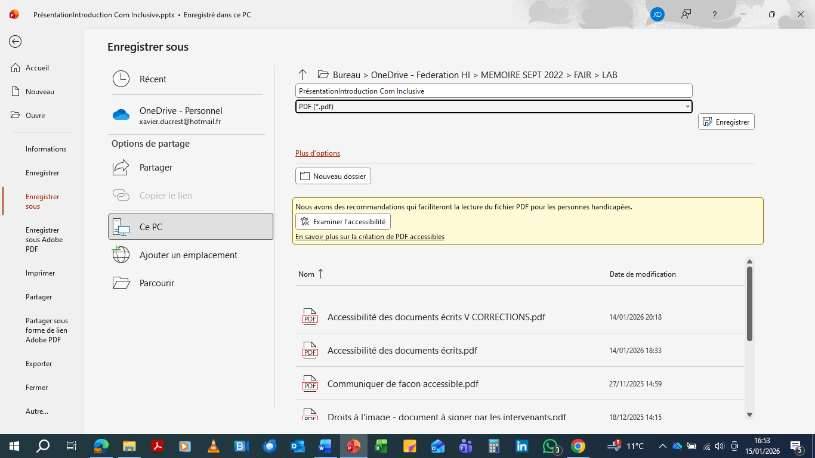Go up one folder level arrow

point(303,74)
